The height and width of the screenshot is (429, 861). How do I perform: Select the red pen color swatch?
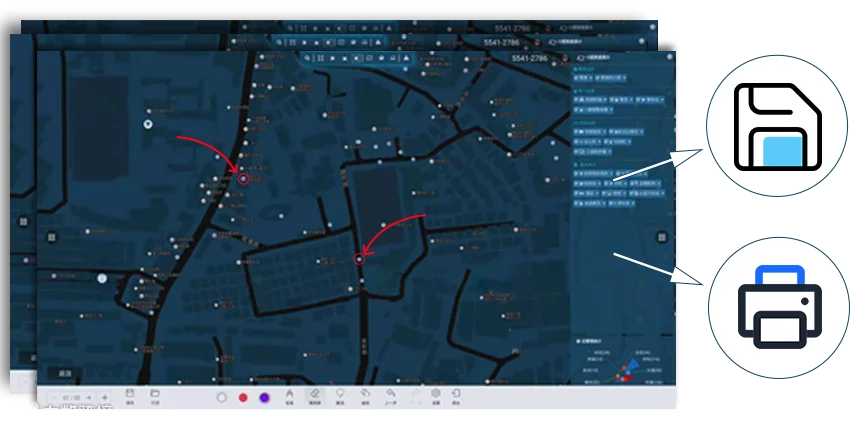coord(243,398)
